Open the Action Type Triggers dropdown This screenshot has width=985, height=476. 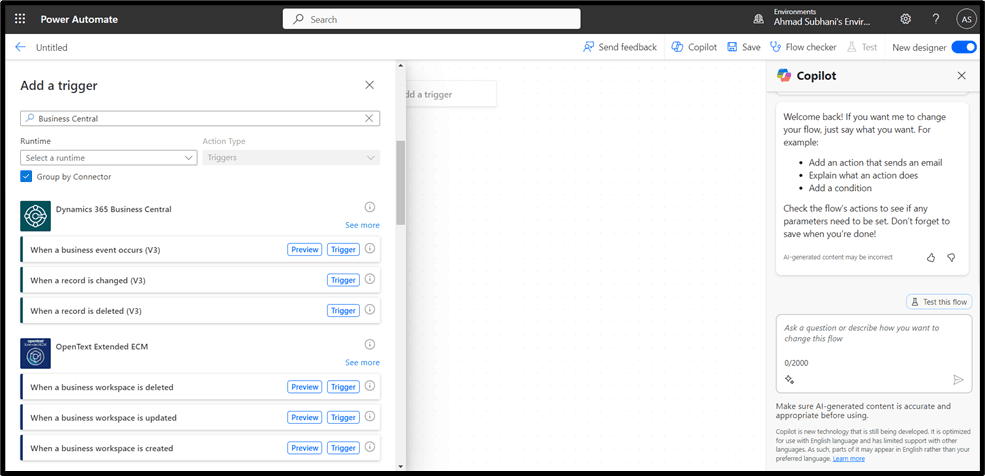tap(291, 158)
